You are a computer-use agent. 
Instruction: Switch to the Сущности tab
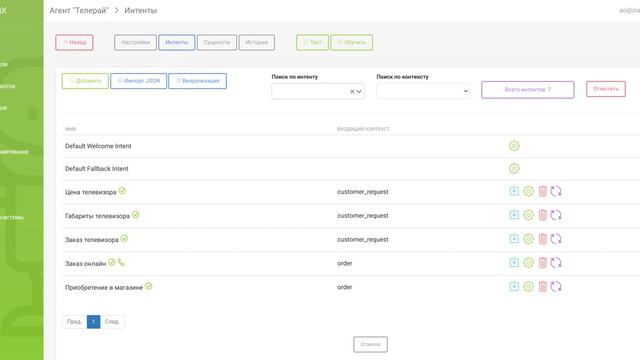pos(217,42)
